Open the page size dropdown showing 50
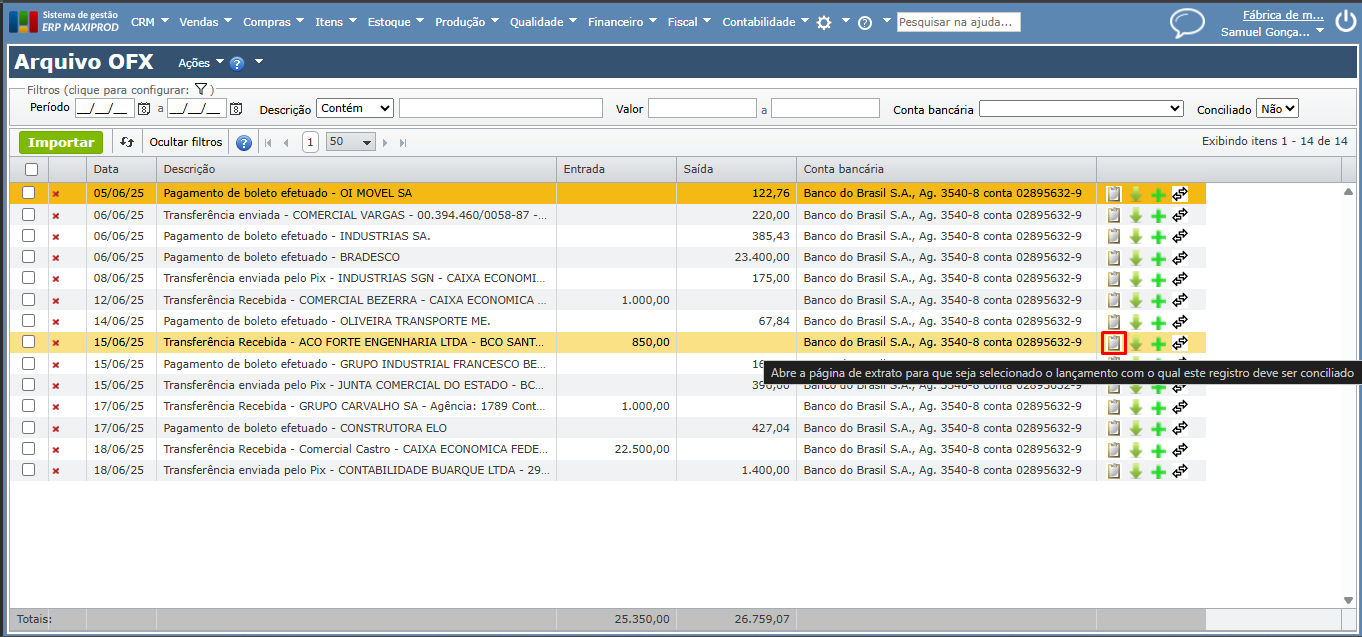Image resolution: width=1362 pixels, height=637 pixels. 350,142
